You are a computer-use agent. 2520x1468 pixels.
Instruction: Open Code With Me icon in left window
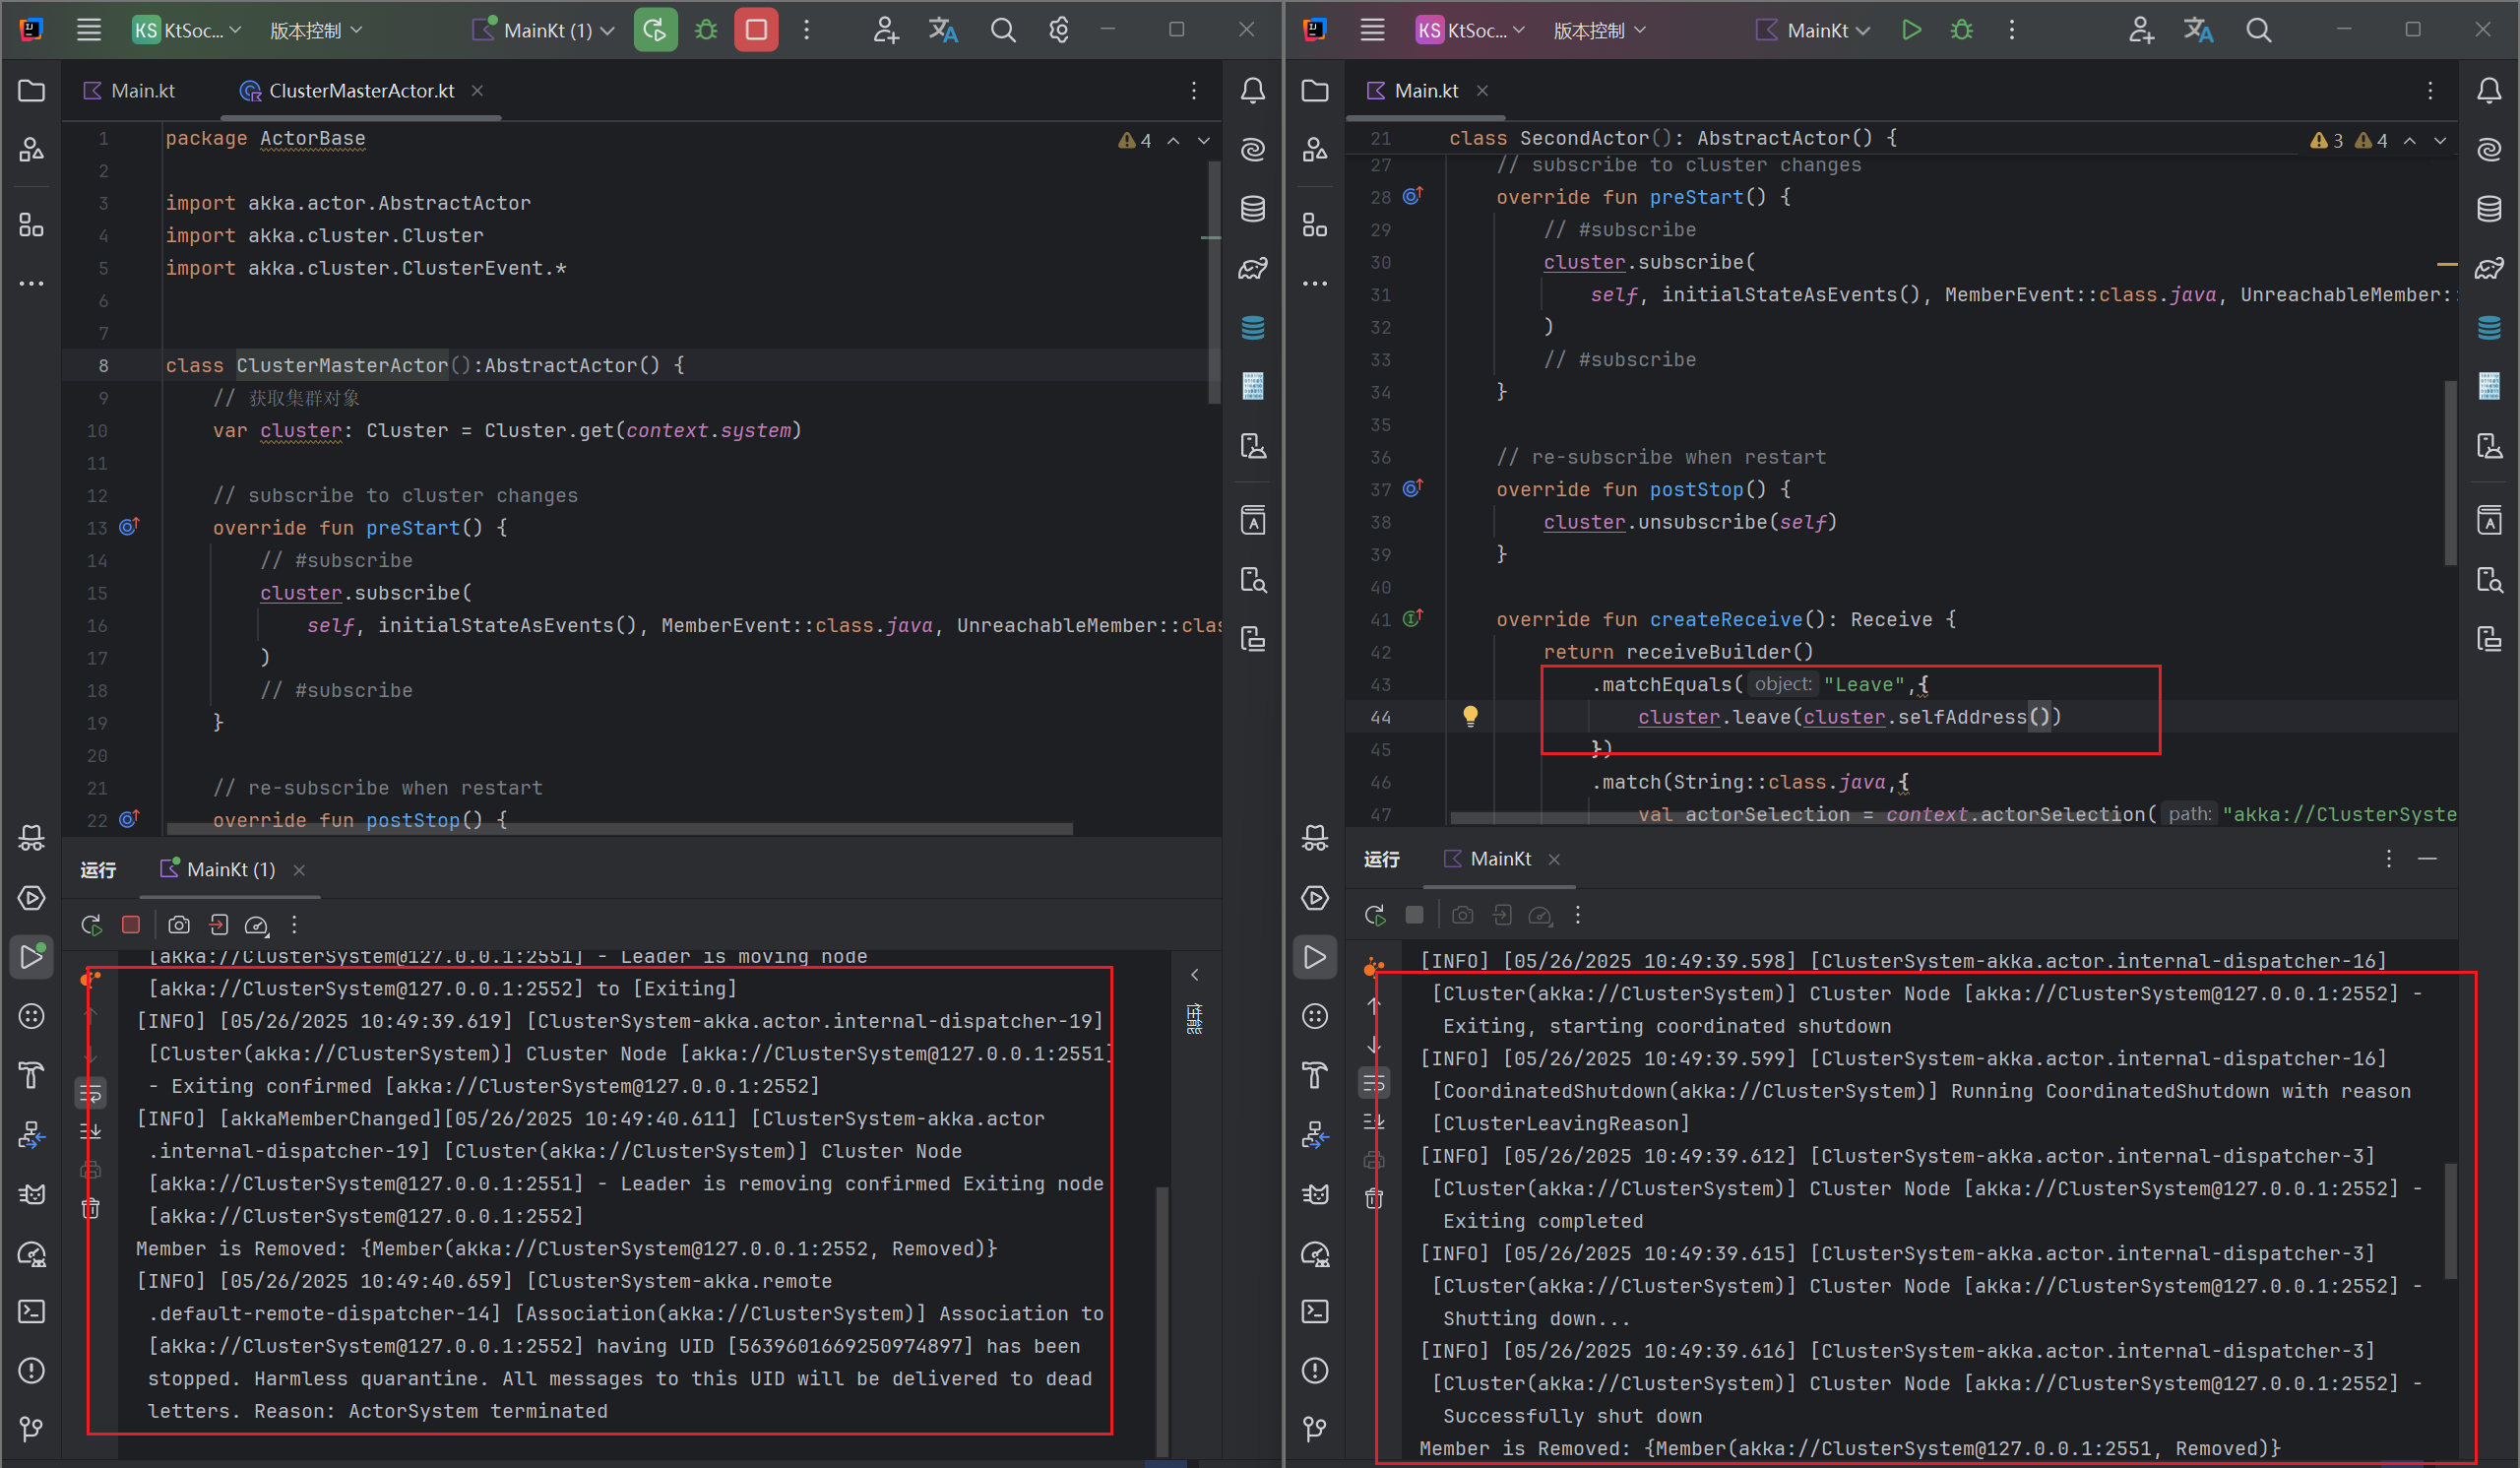click(885, 30)
